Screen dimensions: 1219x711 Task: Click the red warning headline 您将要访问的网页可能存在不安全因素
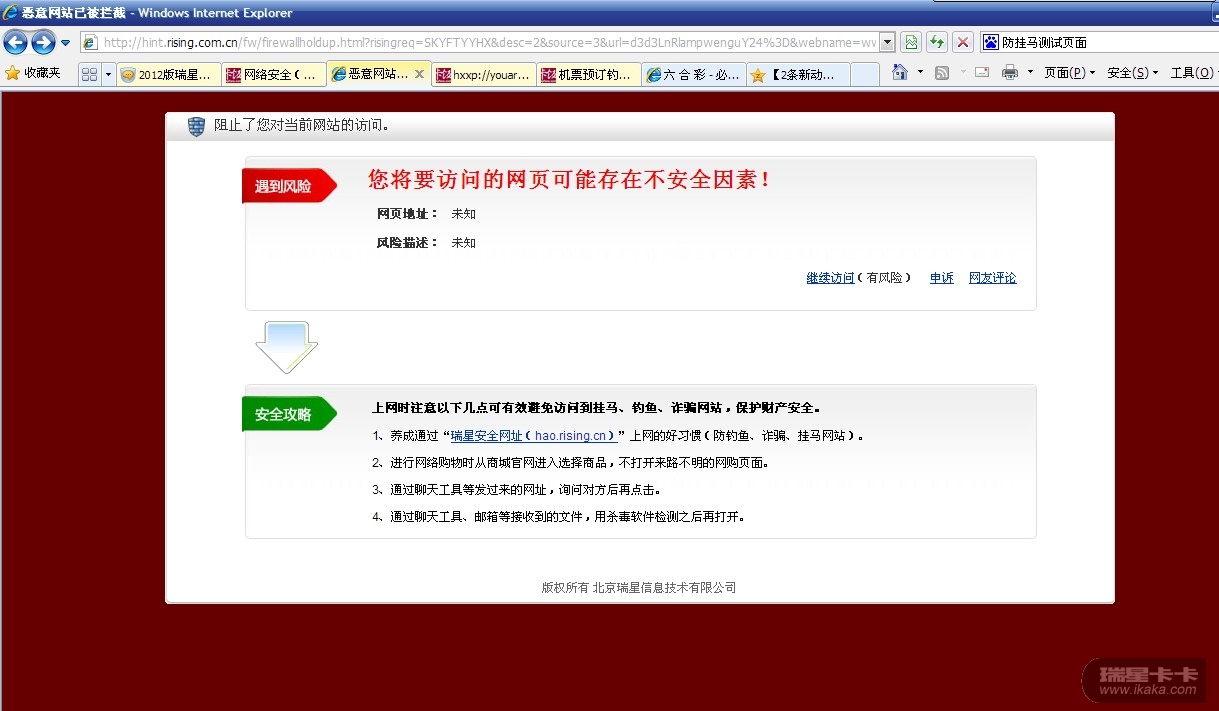click(570, 179)
